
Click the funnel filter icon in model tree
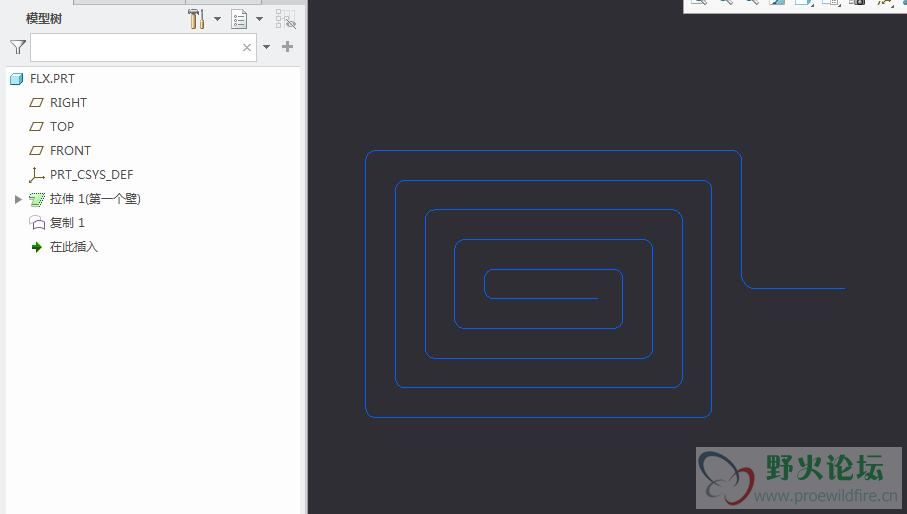coord(18,47)
